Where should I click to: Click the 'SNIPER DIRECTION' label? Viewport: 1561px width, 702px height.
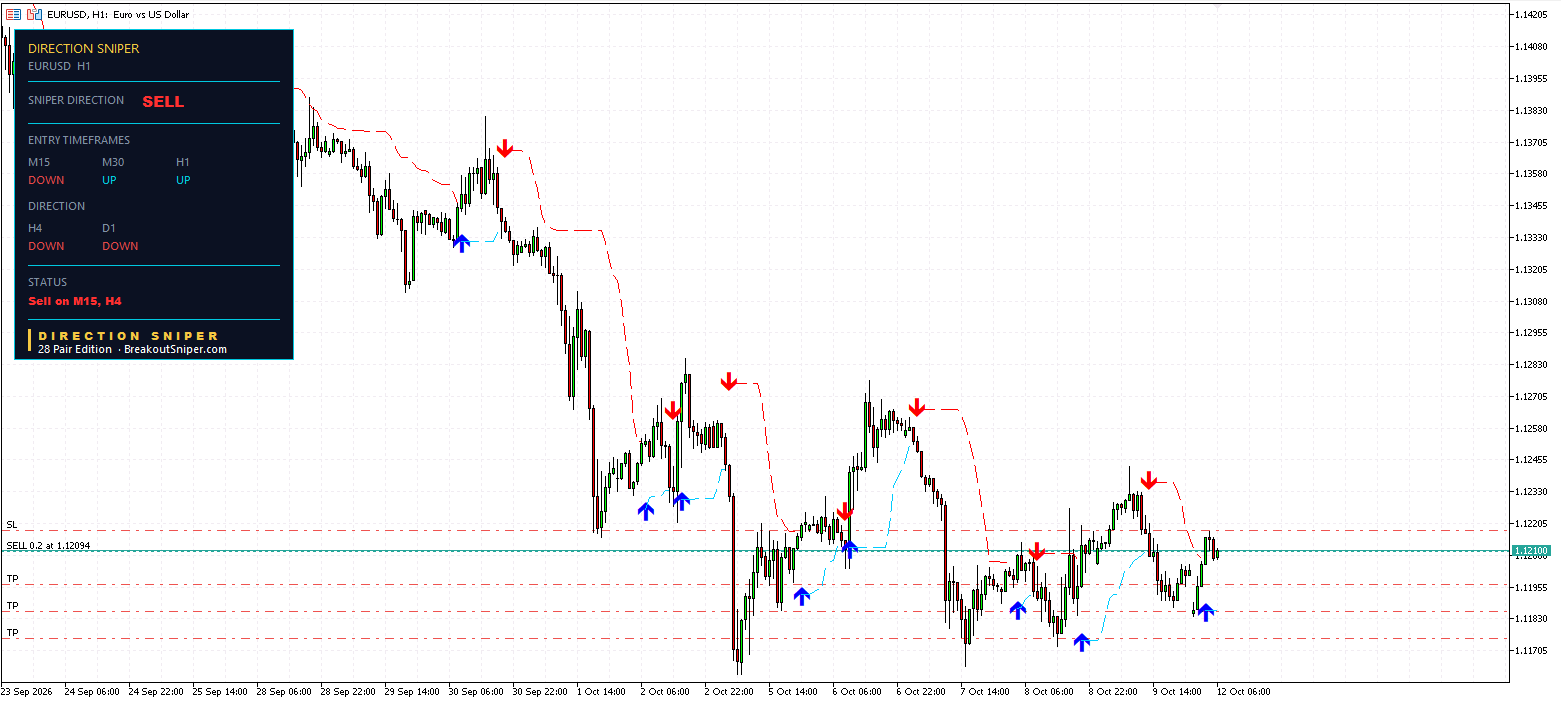point(76,100)
